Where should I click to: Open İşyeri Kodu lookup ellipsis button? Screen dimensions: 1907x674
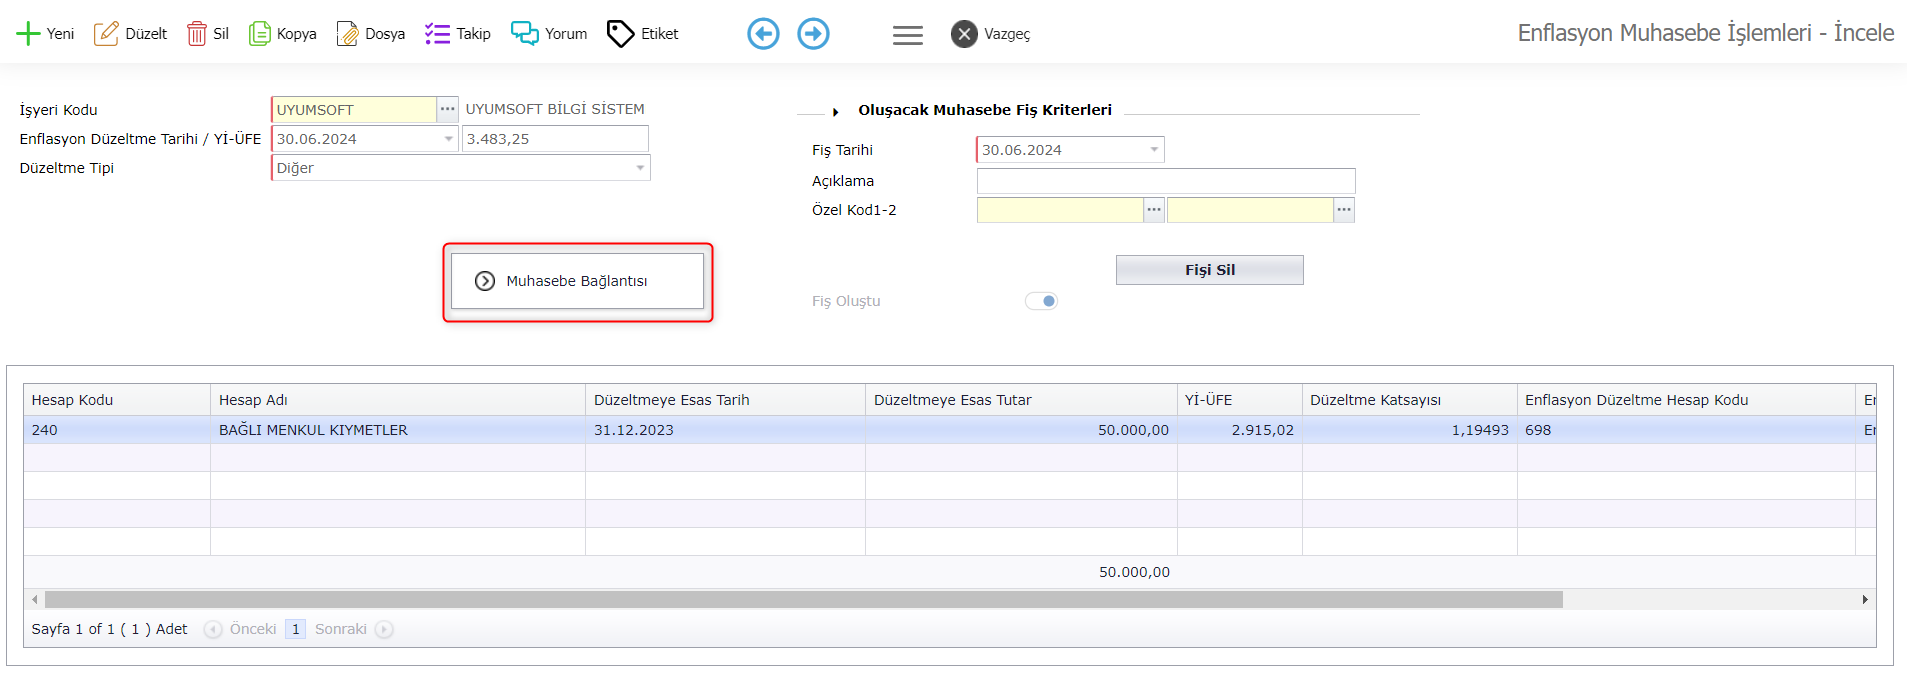click(x=448, y=109)
